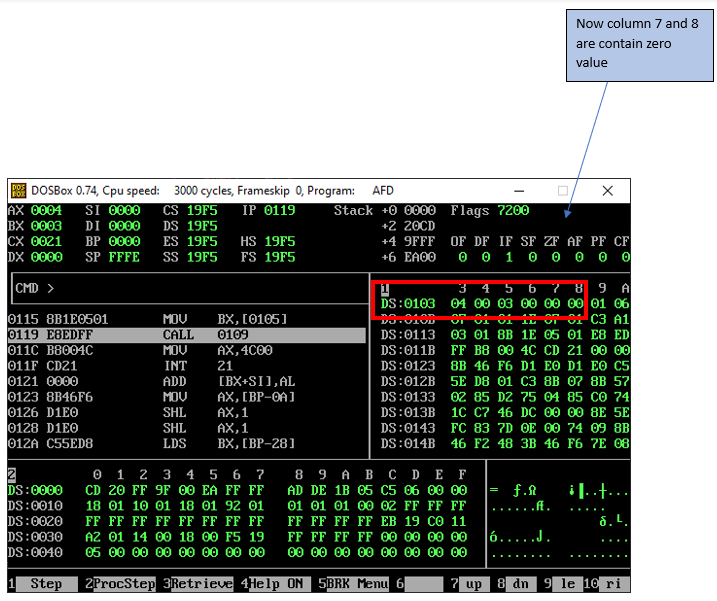Click the IF flag label
The image size is (717, 601).
tap(506, 242)
